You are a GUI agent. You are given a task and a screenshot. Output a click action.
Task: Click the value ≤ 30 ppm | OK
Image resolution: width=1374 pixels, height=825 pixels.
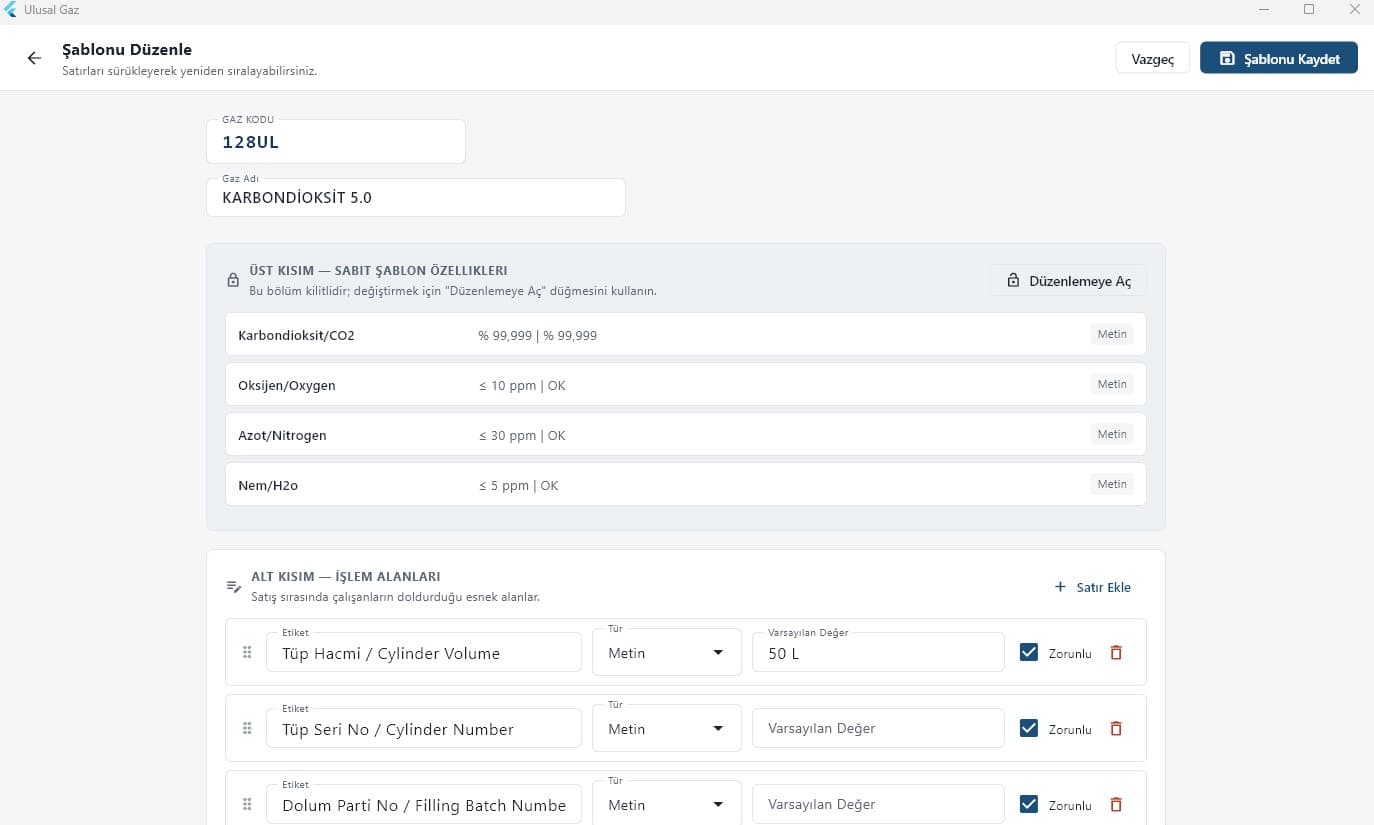[522, 435]
